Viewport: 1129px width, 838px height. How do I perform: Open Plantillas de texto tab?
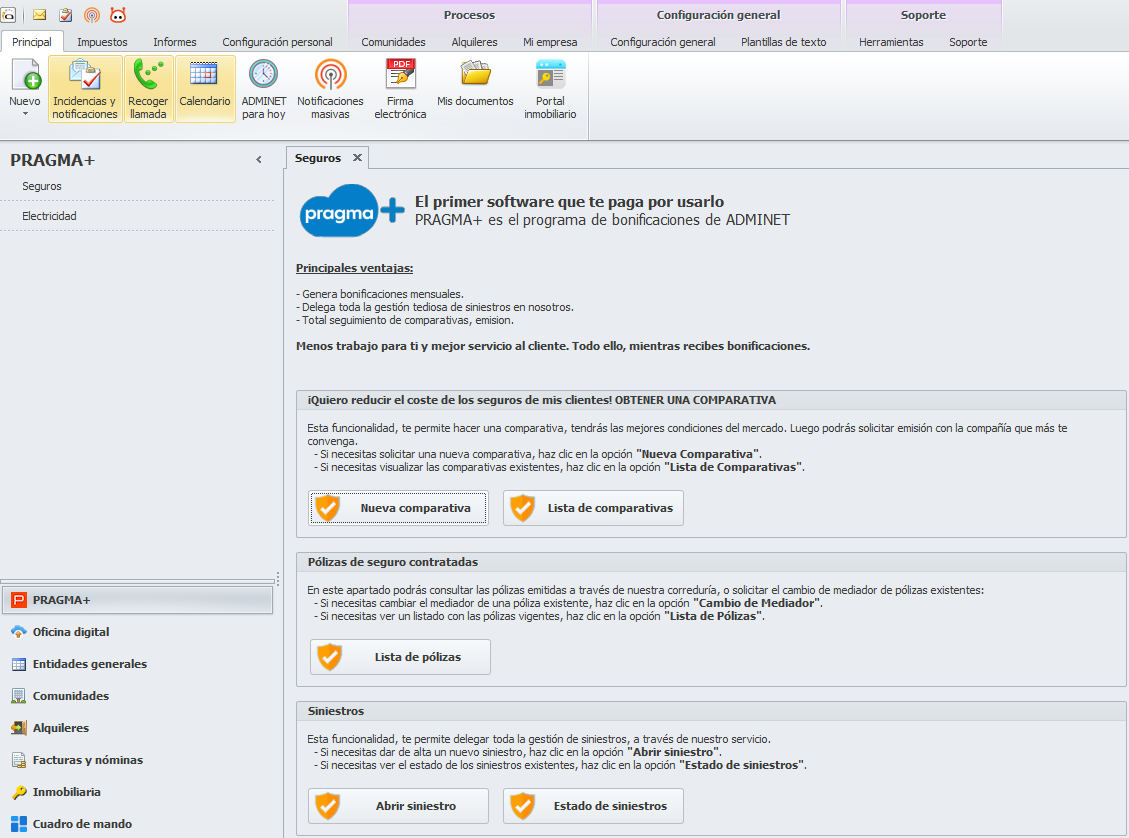click(x=783, y=42)
